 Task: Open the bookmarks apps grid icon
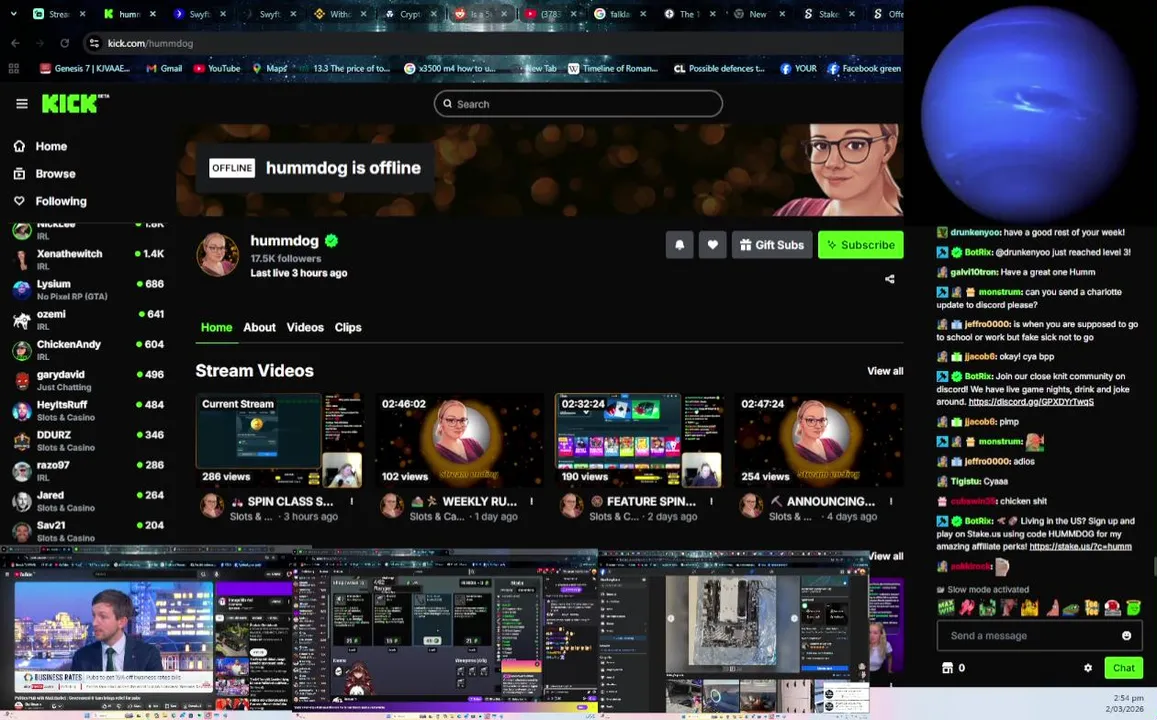click(13, 69)
